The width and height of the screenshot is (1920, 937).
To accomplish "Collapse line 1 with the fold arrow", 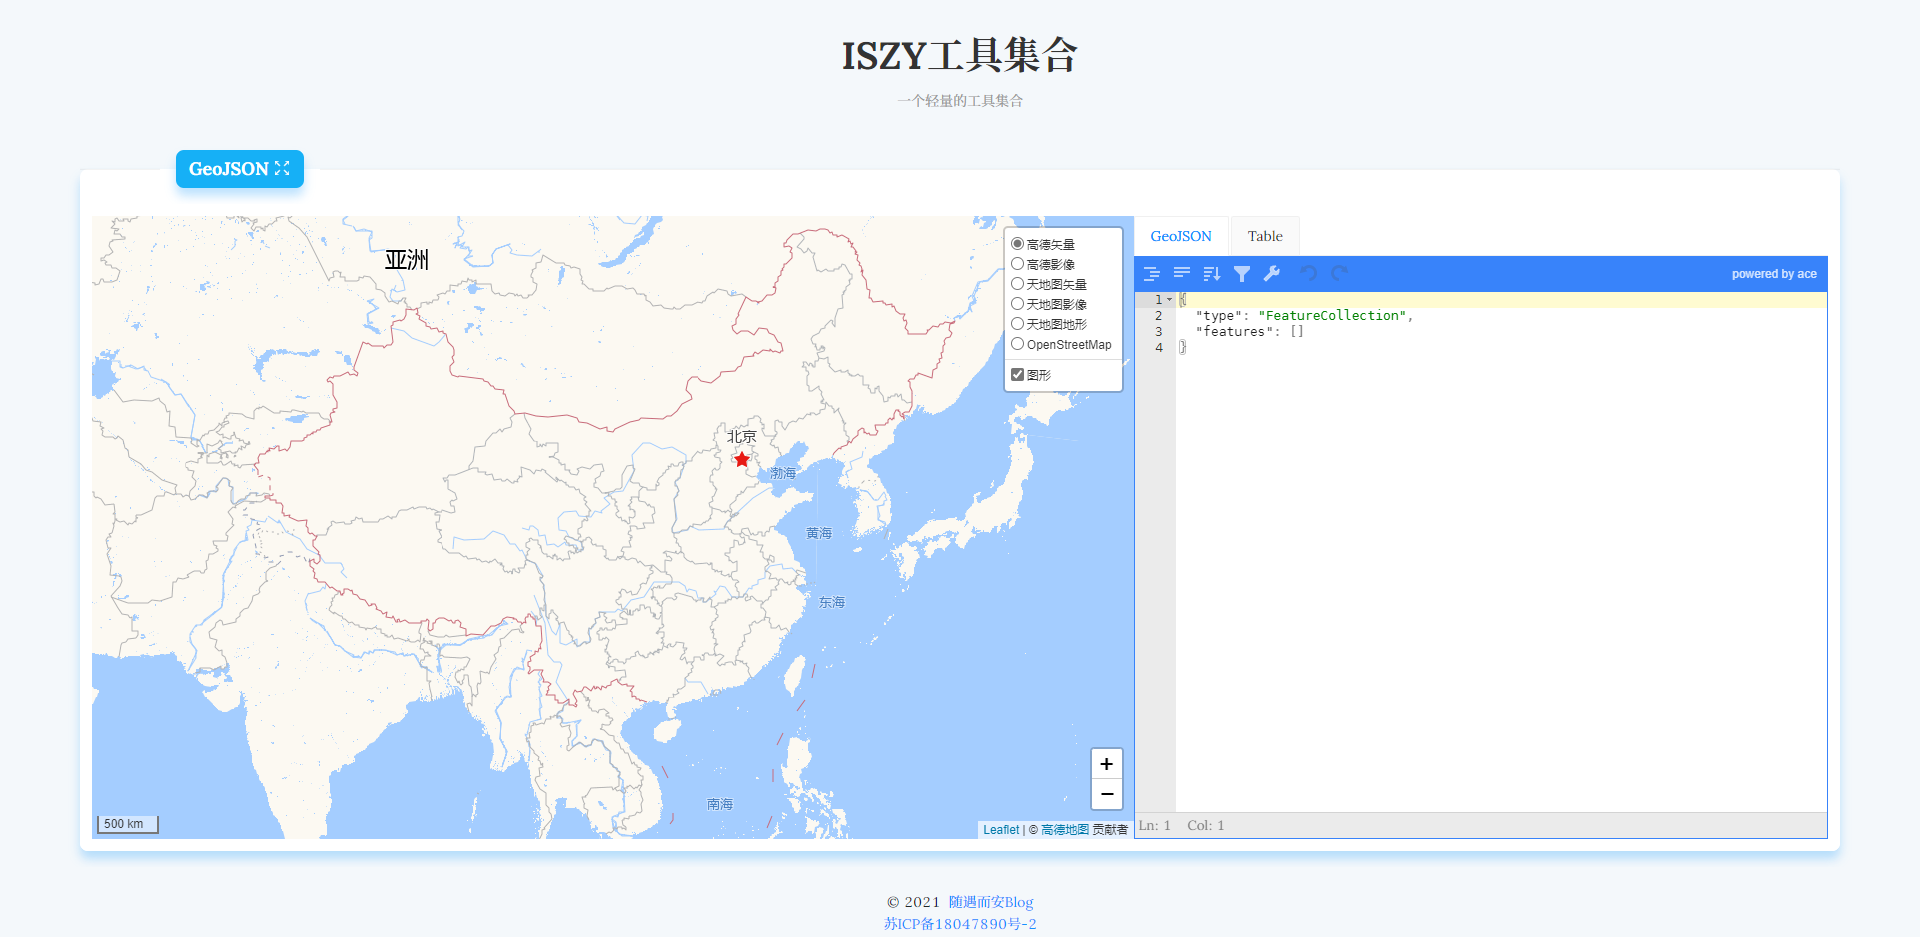I will [1169, 299].
